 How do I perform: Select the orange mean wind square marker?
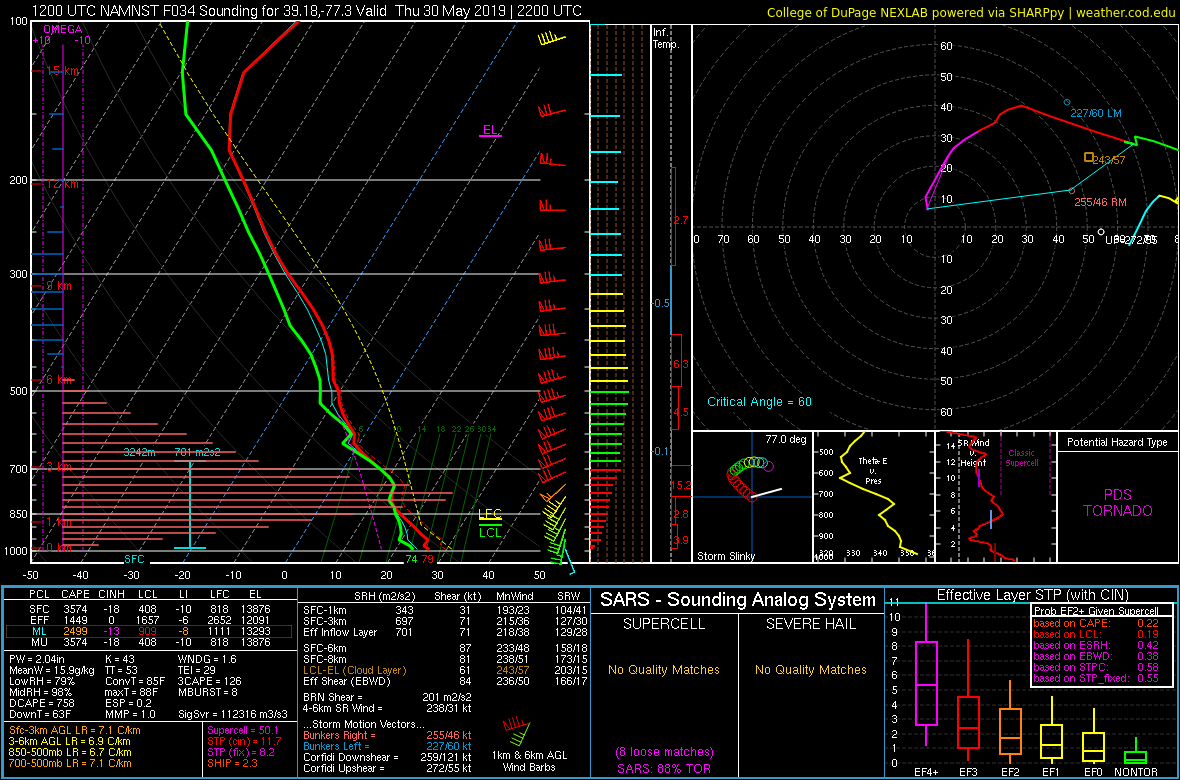coord(1089,157)
